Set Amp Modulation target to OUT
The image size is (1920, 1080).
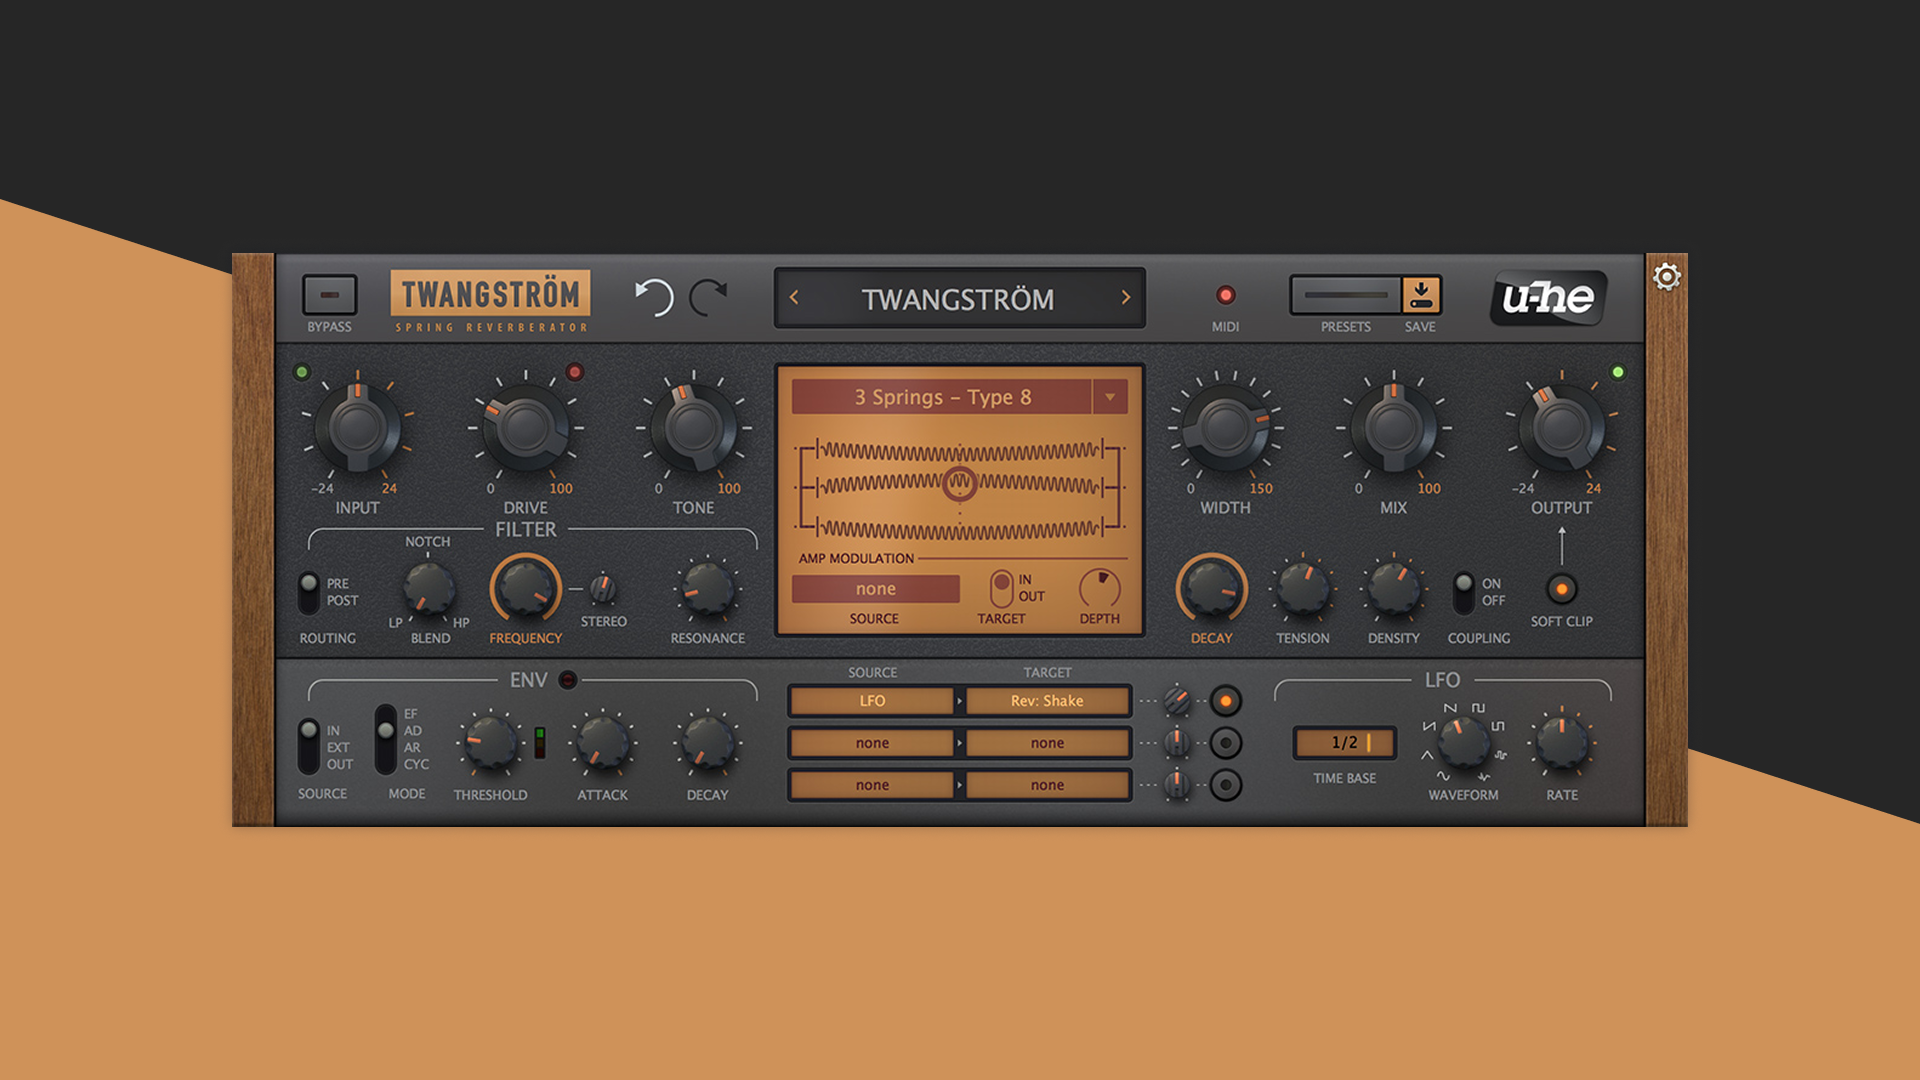1000,598
